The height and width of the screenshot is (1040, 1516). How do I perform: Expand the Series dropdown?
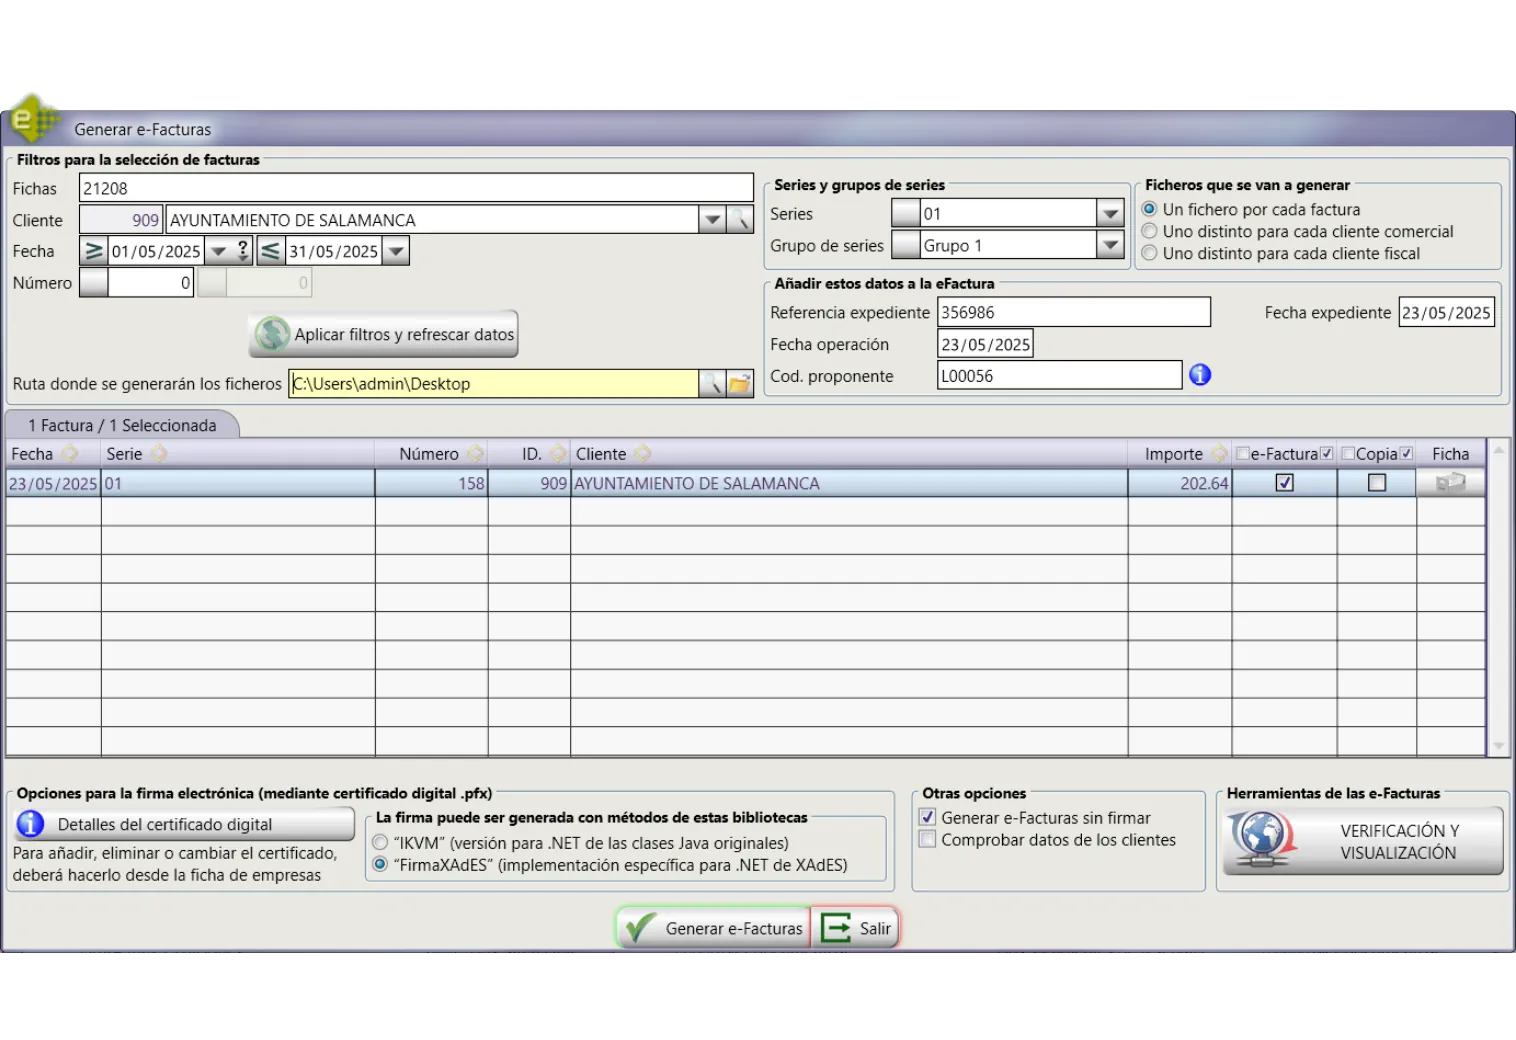pyautogui.click(x=1110, y=214)
